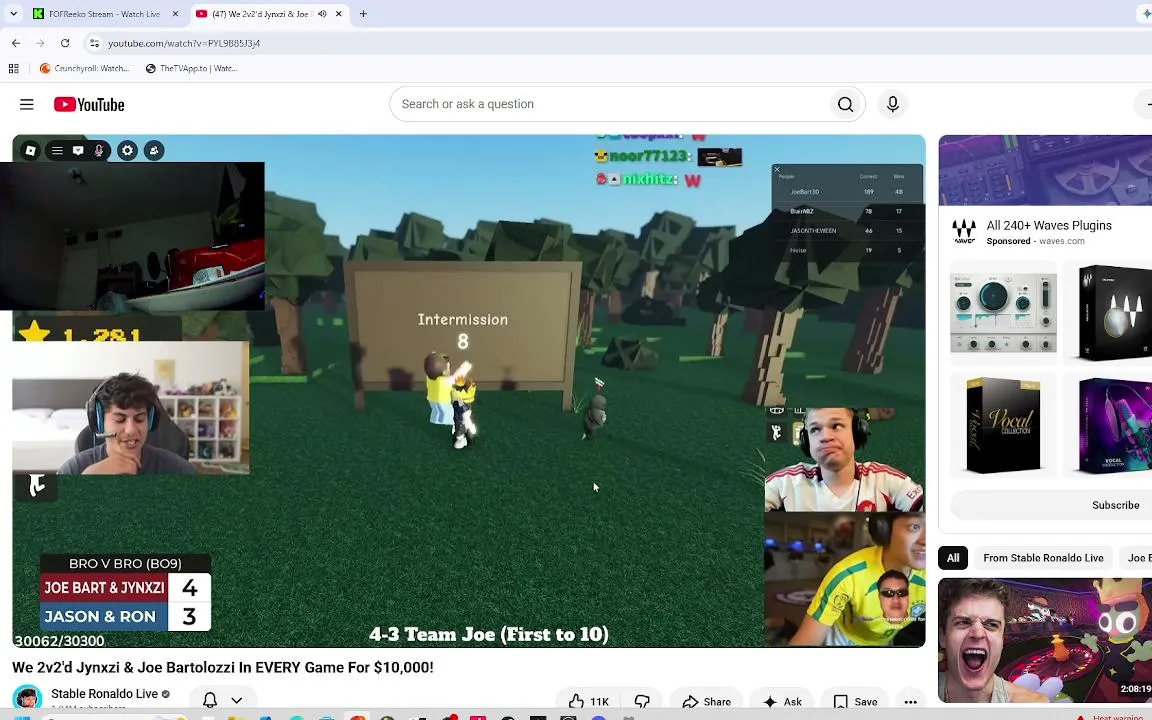Close the YouTube video tab
This screenshot has height=720, width=1152.
click(x=339, y=14)
